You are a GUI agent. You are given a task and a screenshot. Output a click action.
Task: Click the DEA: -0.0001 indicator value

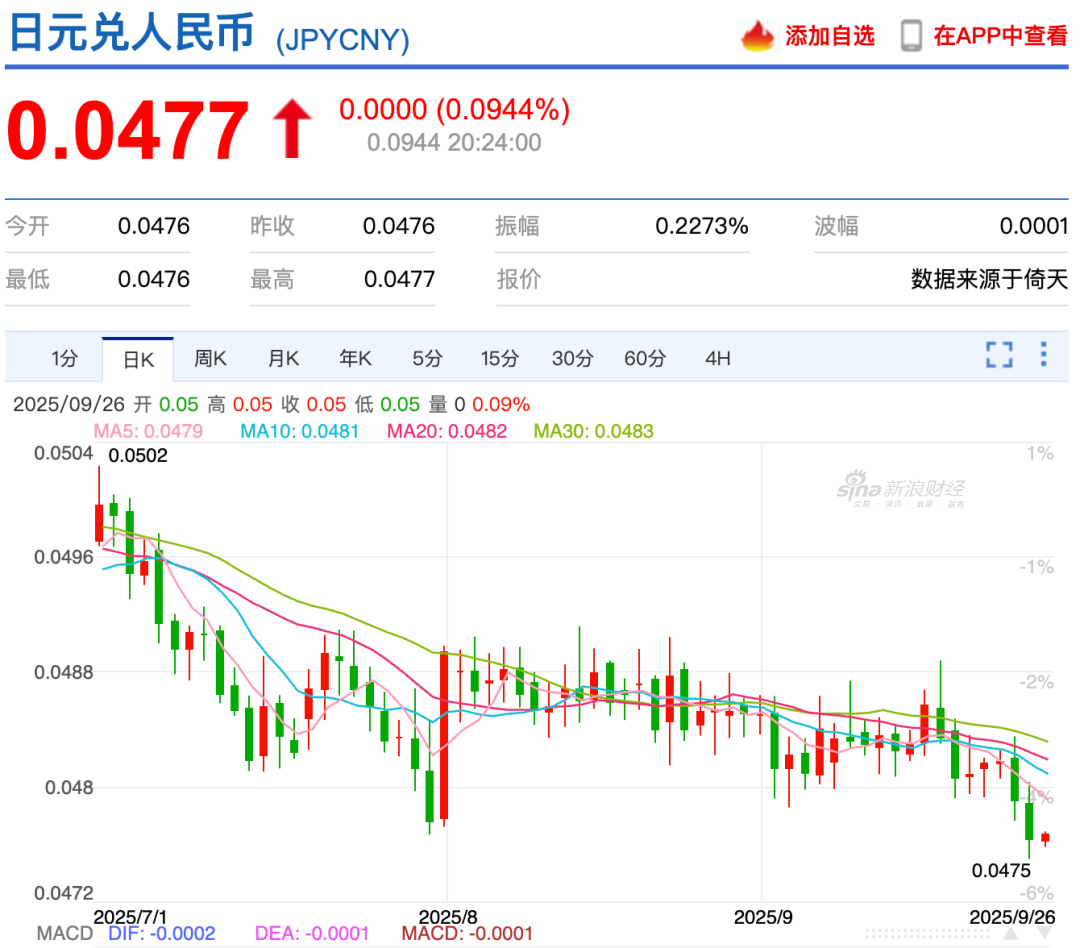pyautogui.click(x=312, y=934)
